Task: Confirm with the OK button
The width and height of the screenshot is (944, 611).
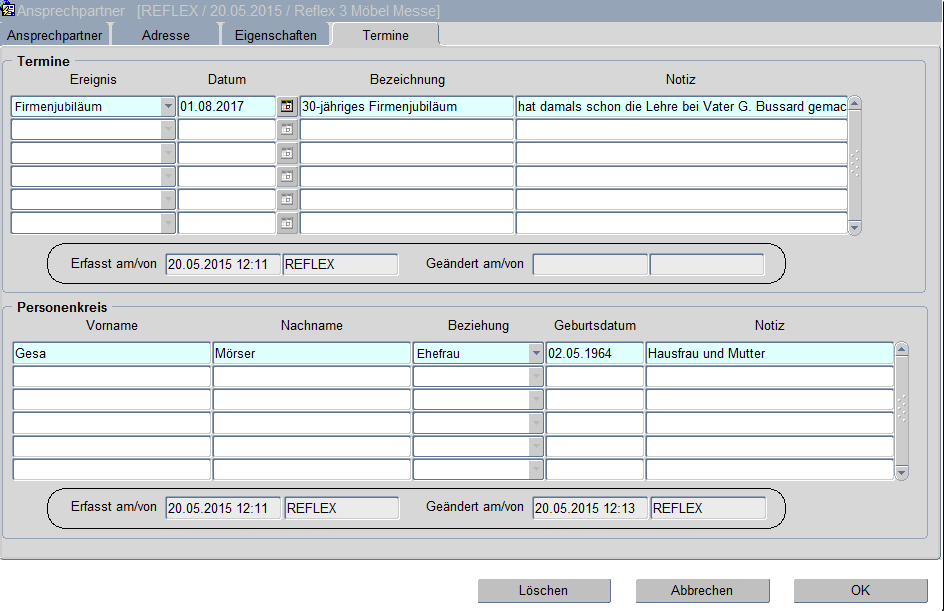Action: click(860, 591)
